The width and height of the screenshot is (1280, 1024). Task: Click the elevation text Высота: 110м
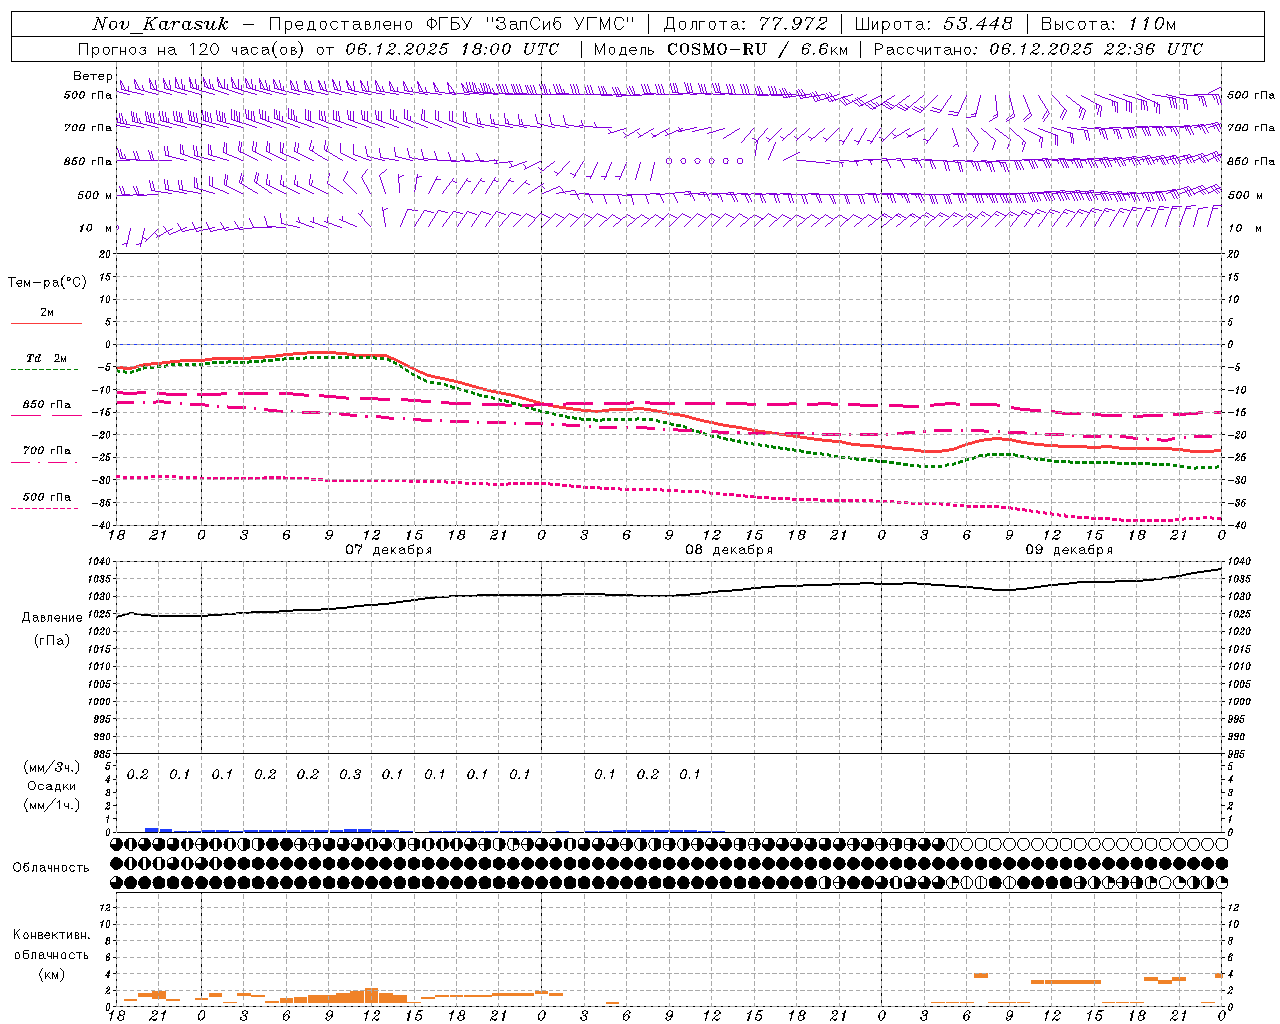point(1108,24)
